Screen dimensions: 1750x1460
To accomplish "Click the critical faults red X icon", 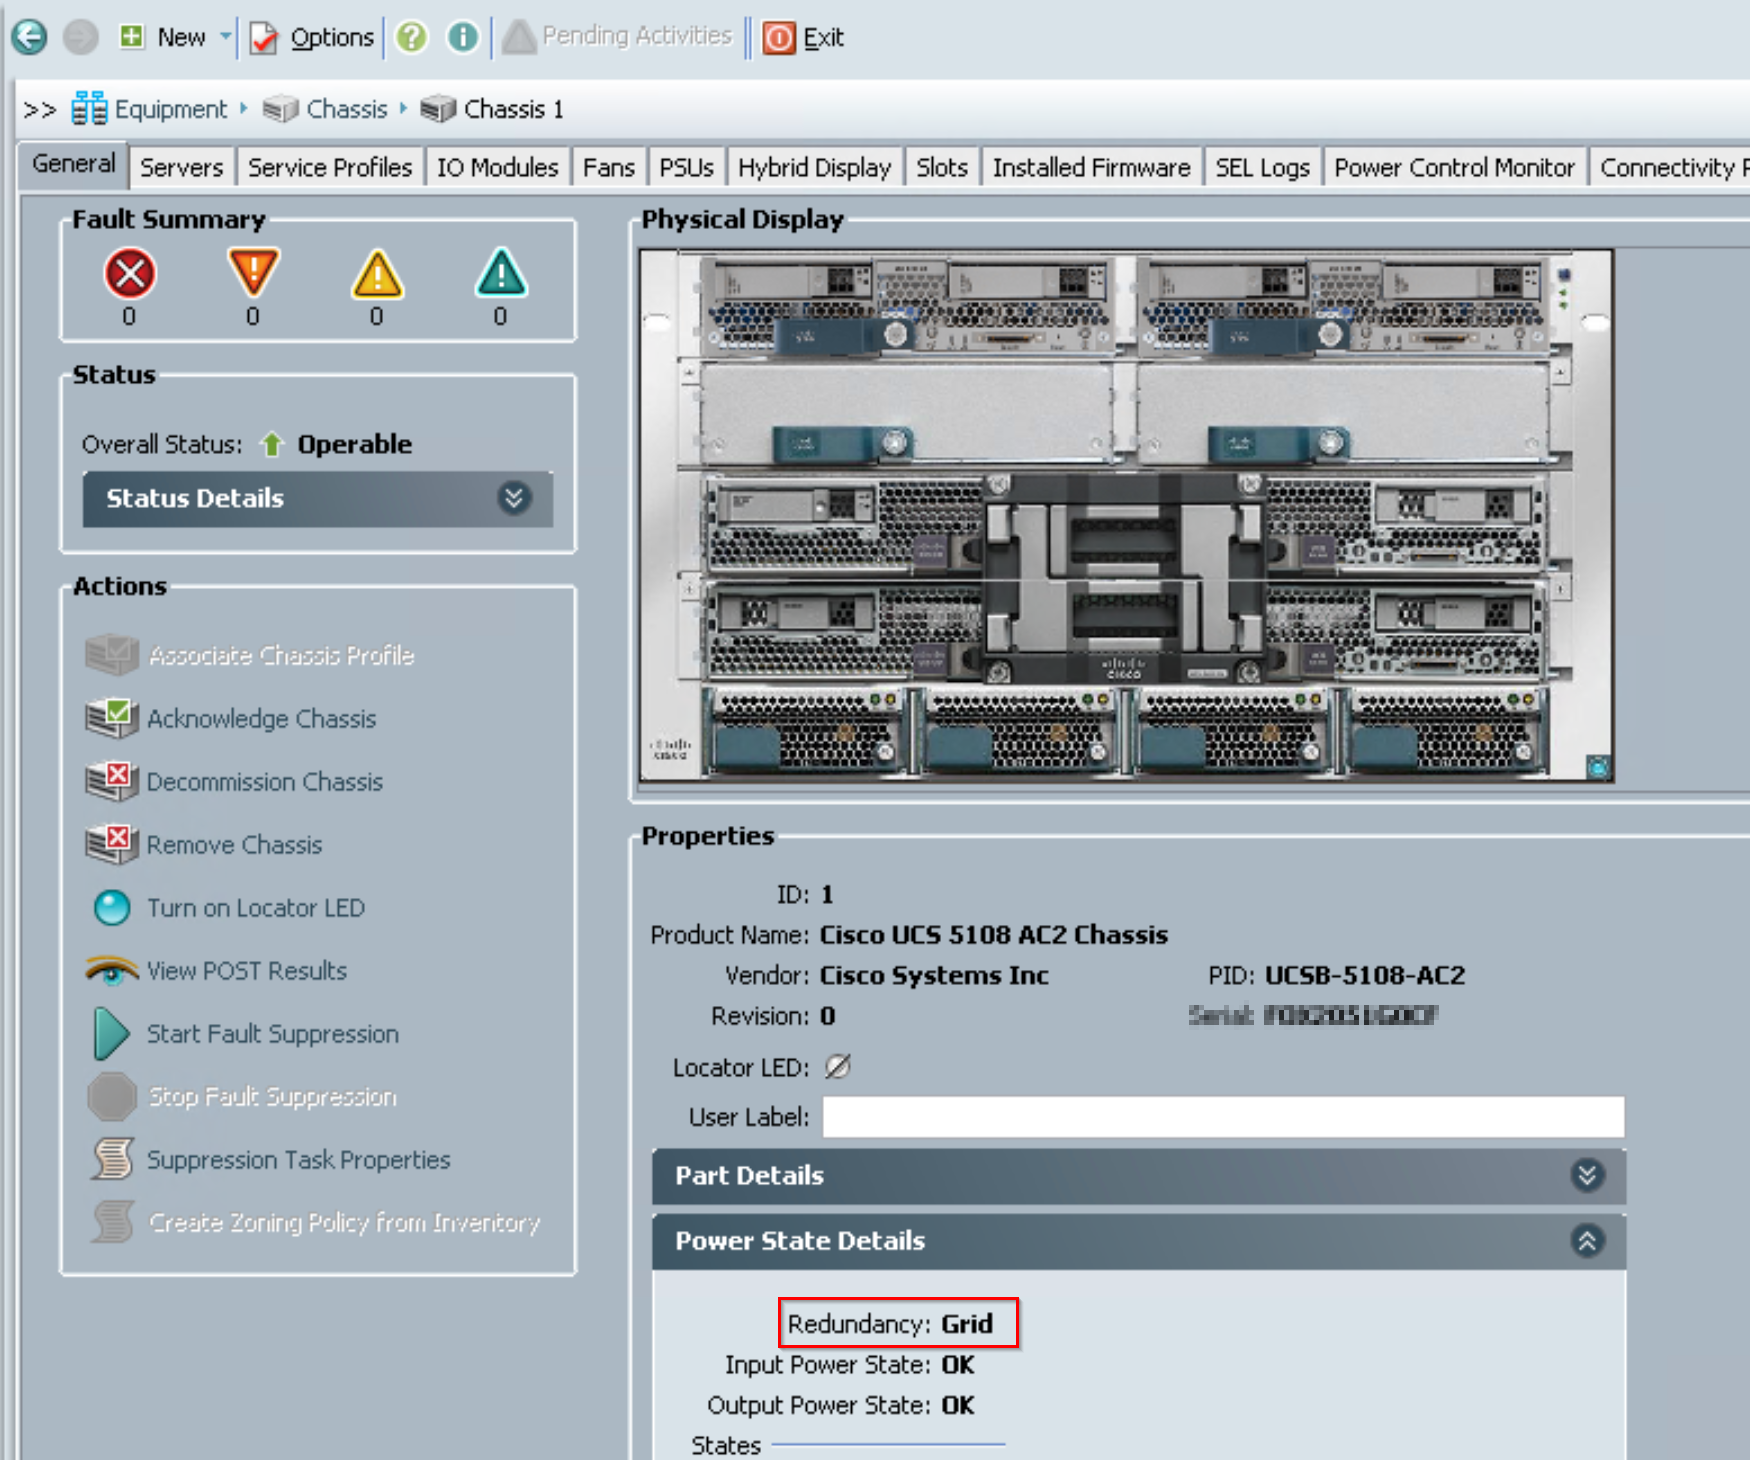I will [129, 273].
